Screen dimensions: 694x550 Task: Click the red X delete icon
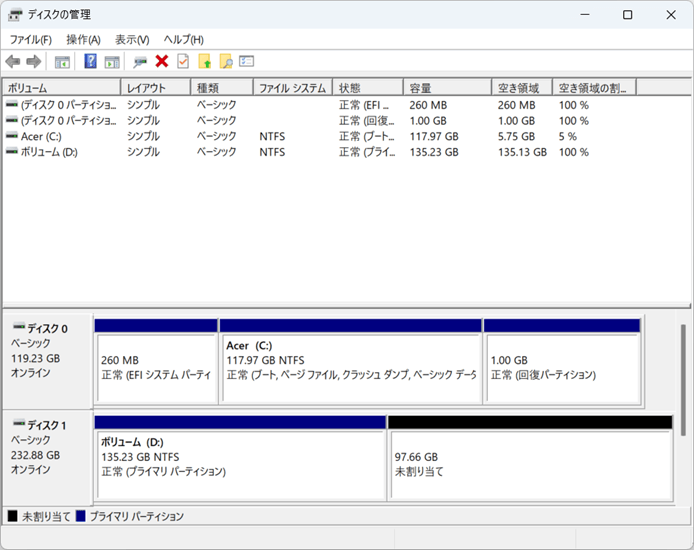coord(161,62)
